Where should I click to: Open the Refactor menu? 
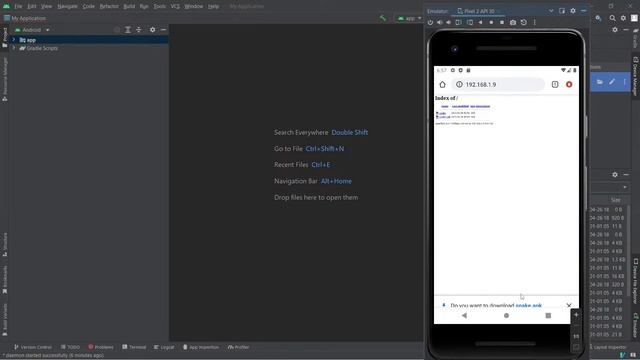109,7
